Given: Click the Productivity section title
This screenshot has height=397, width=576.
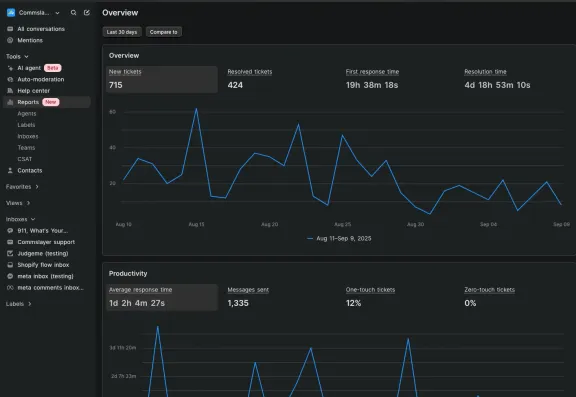Looking at the screenshot, I should pos(128,274).
